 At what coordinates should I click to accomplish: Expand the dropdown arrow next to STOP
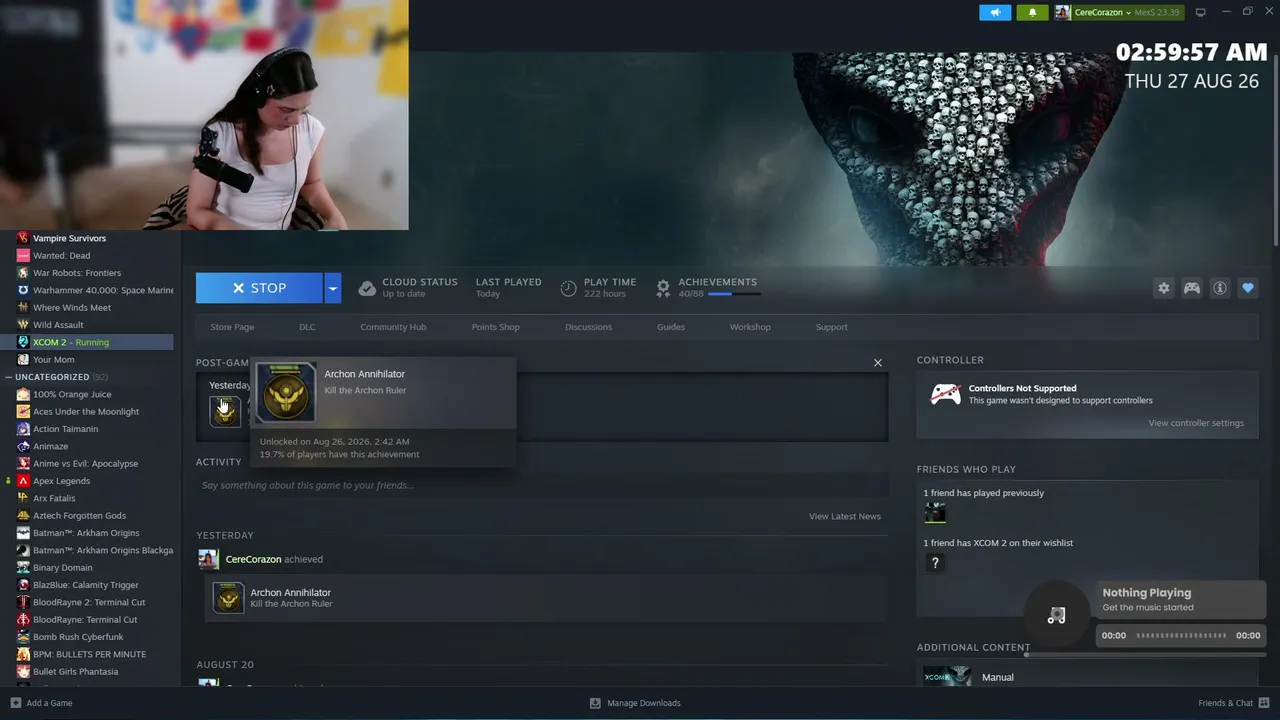click(333, 288)
